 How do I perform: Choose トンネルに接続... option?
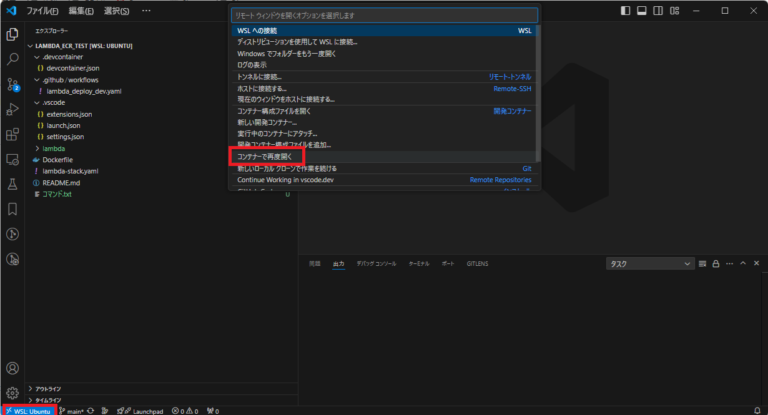384,77
